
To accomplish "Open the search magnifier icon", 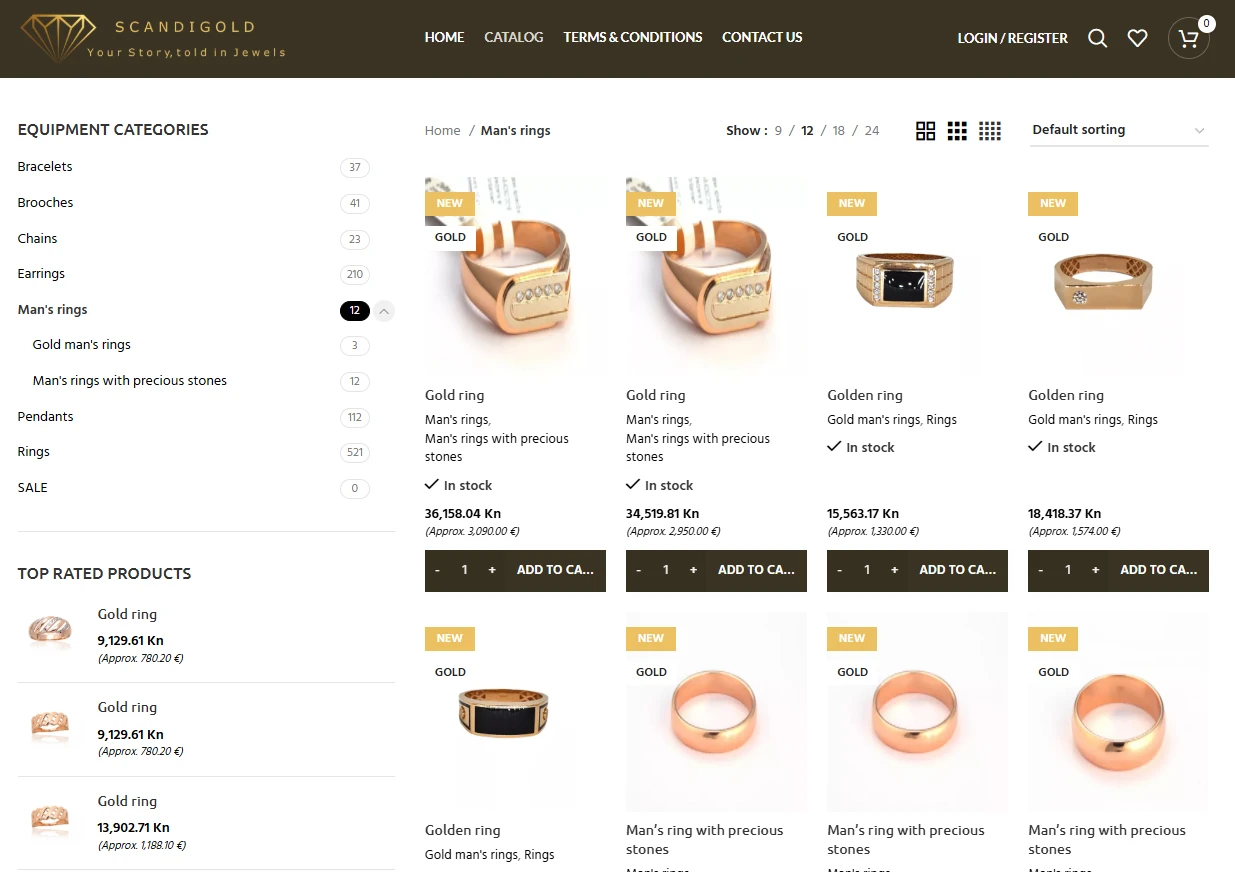I will click(x=1097, y=38).
